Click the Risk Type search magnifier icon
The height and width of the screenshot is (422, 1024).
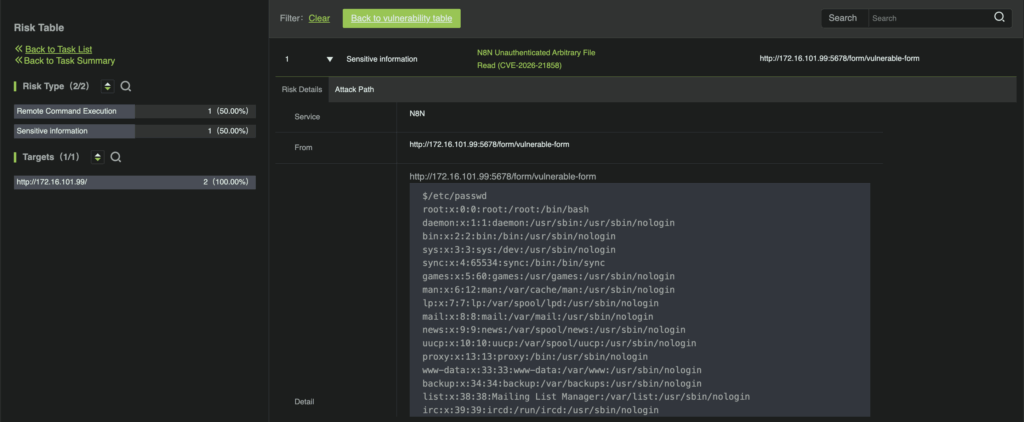coord(126,87)
